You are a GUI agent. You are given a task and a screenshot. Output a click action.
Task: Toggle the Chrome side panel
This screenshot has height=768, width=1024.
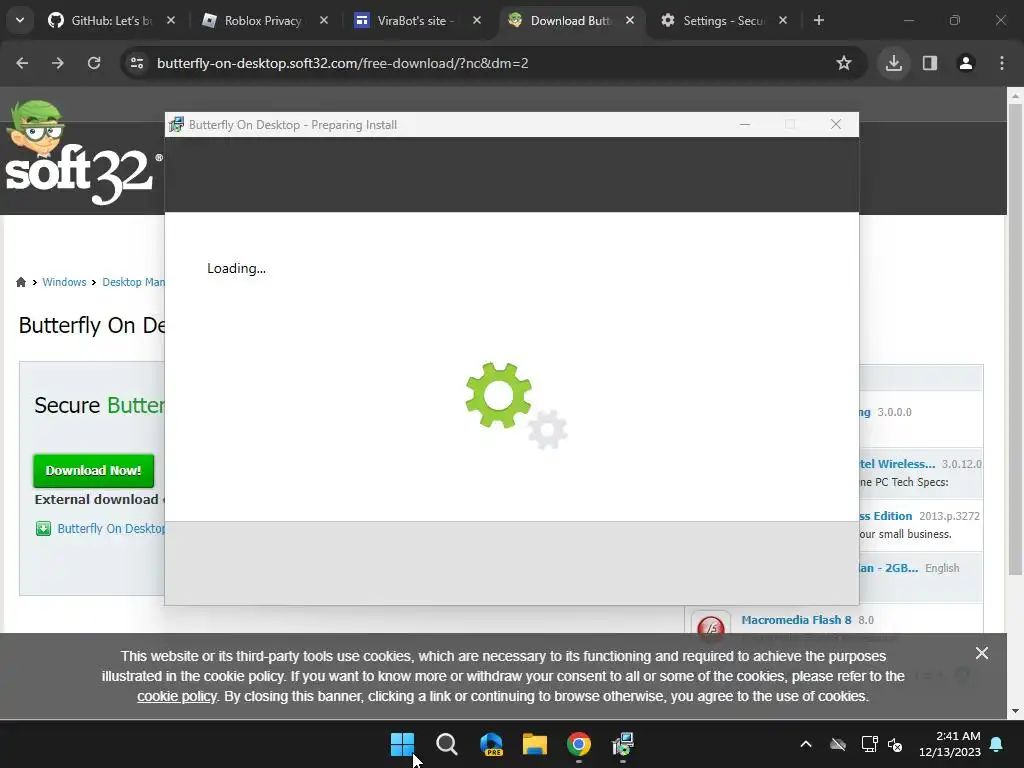929,63
